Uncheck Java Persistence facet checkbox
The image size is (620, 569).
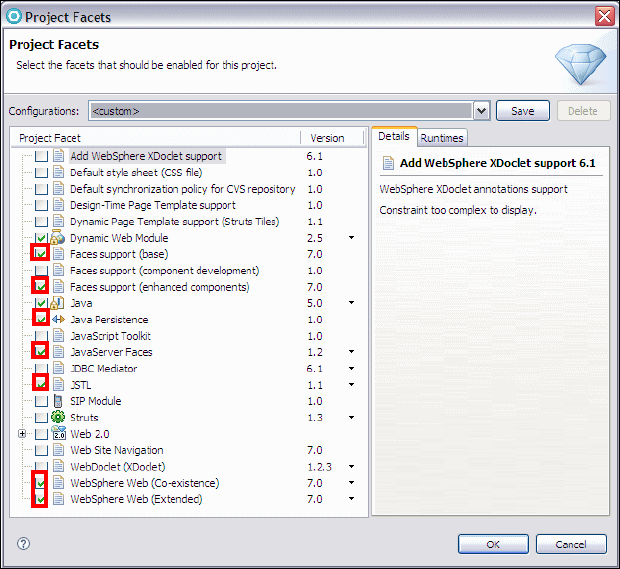41,318
